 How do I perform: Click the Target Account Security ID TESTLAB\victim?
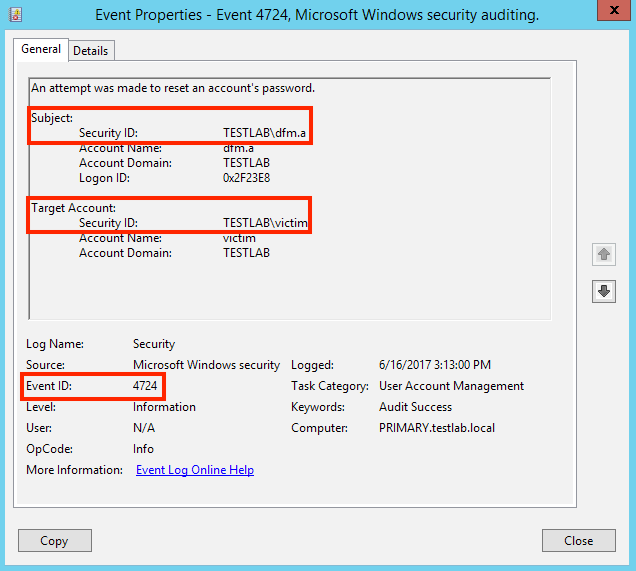[x=265, y=223]
